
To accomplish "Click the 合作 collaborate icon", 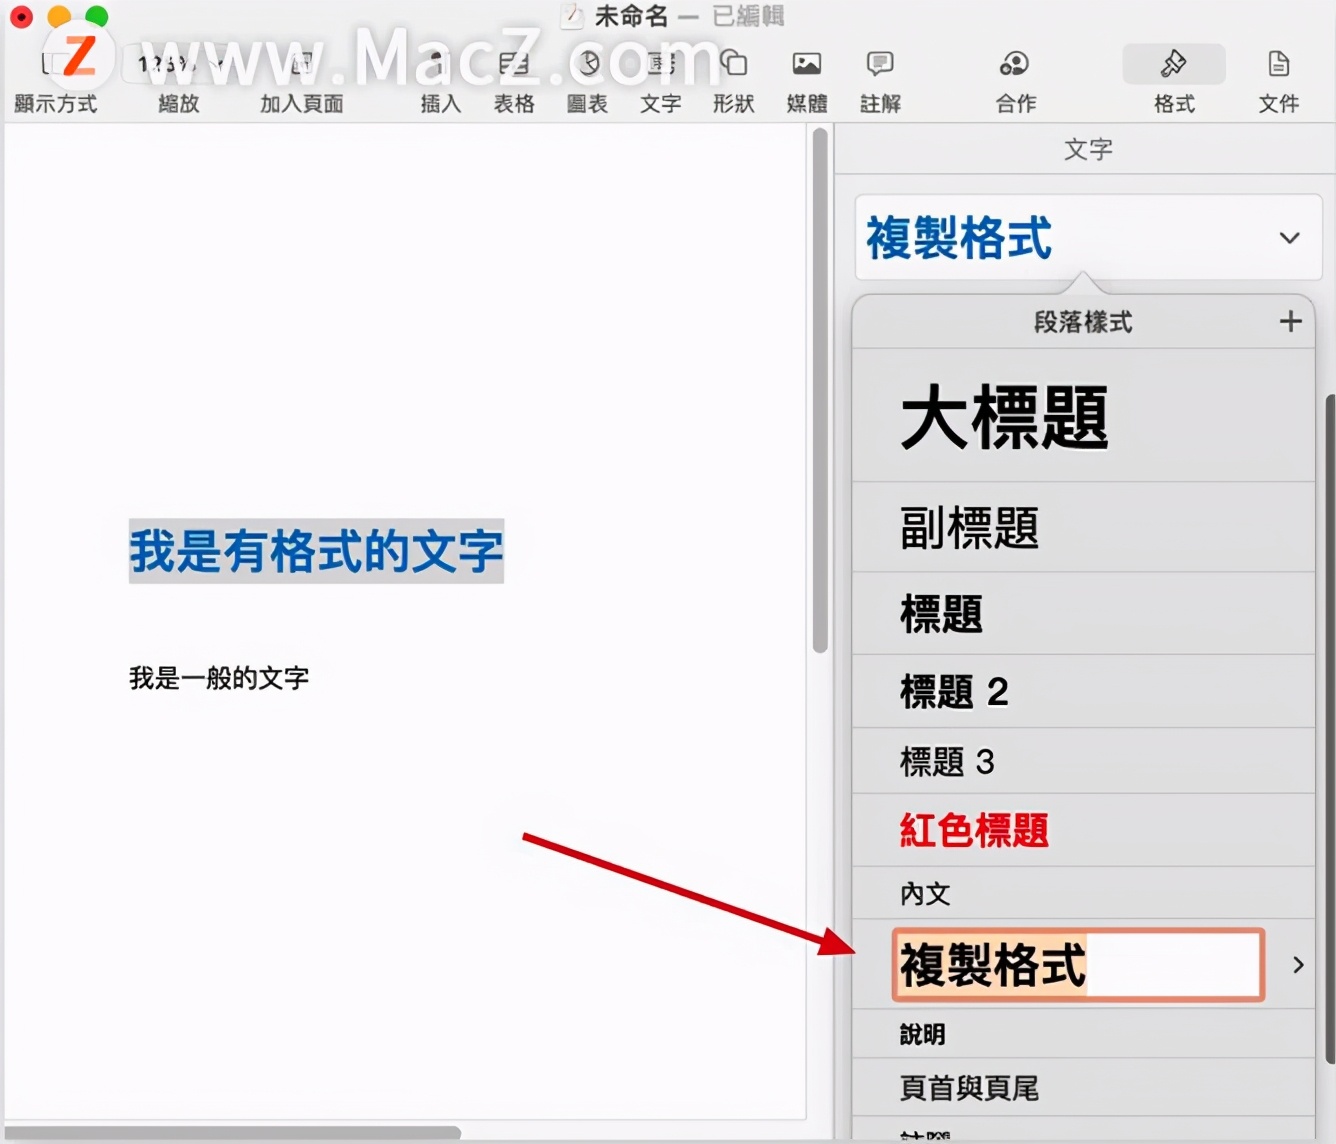I will [1015, 65].
